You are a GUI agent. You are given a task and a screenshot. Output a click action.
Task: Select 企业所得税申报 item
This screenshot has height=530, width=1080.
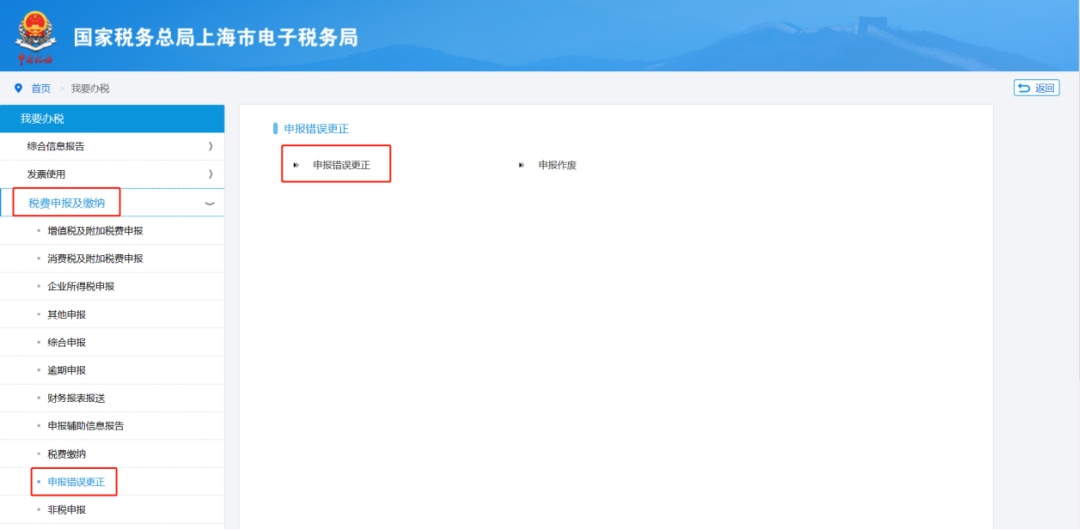81,287
